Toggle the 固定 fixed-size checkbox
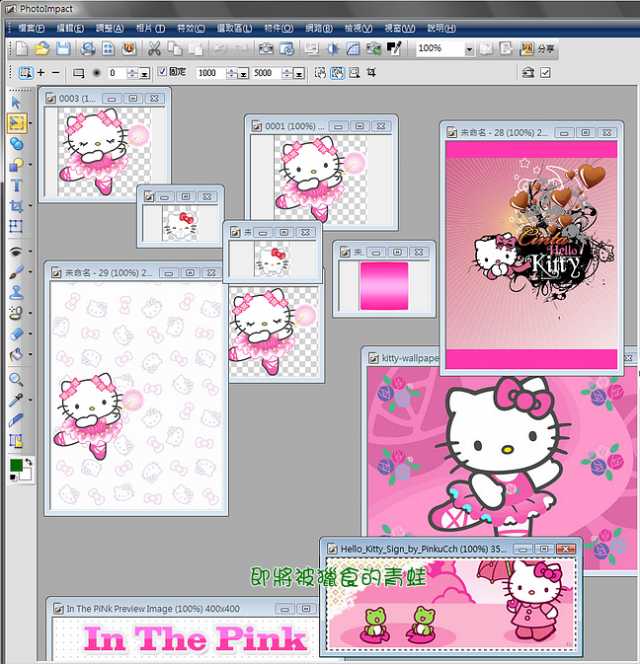 tap(162, 72)
